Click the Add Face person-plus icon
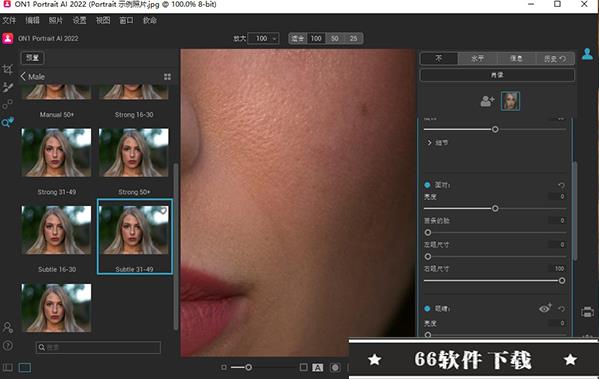 [x=487, y=101]
